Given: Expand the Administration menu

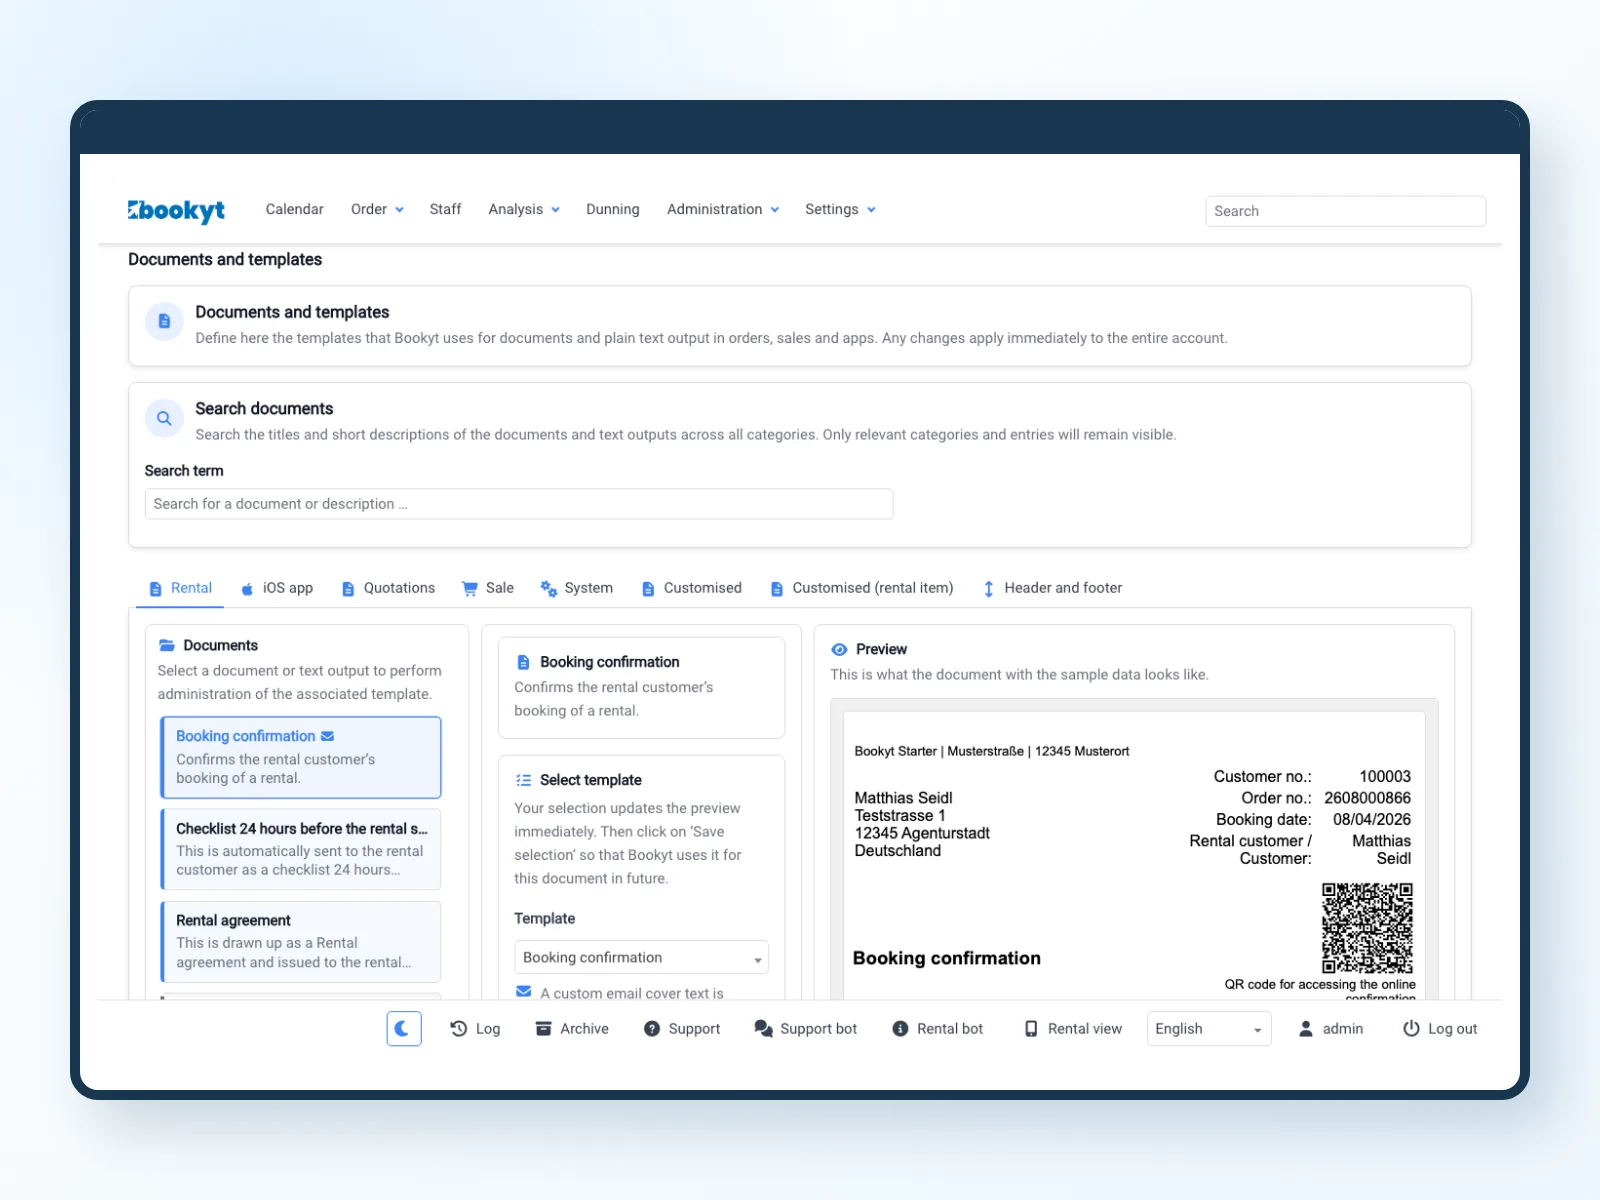Looking at the screenshot, I should click(723, 209).
